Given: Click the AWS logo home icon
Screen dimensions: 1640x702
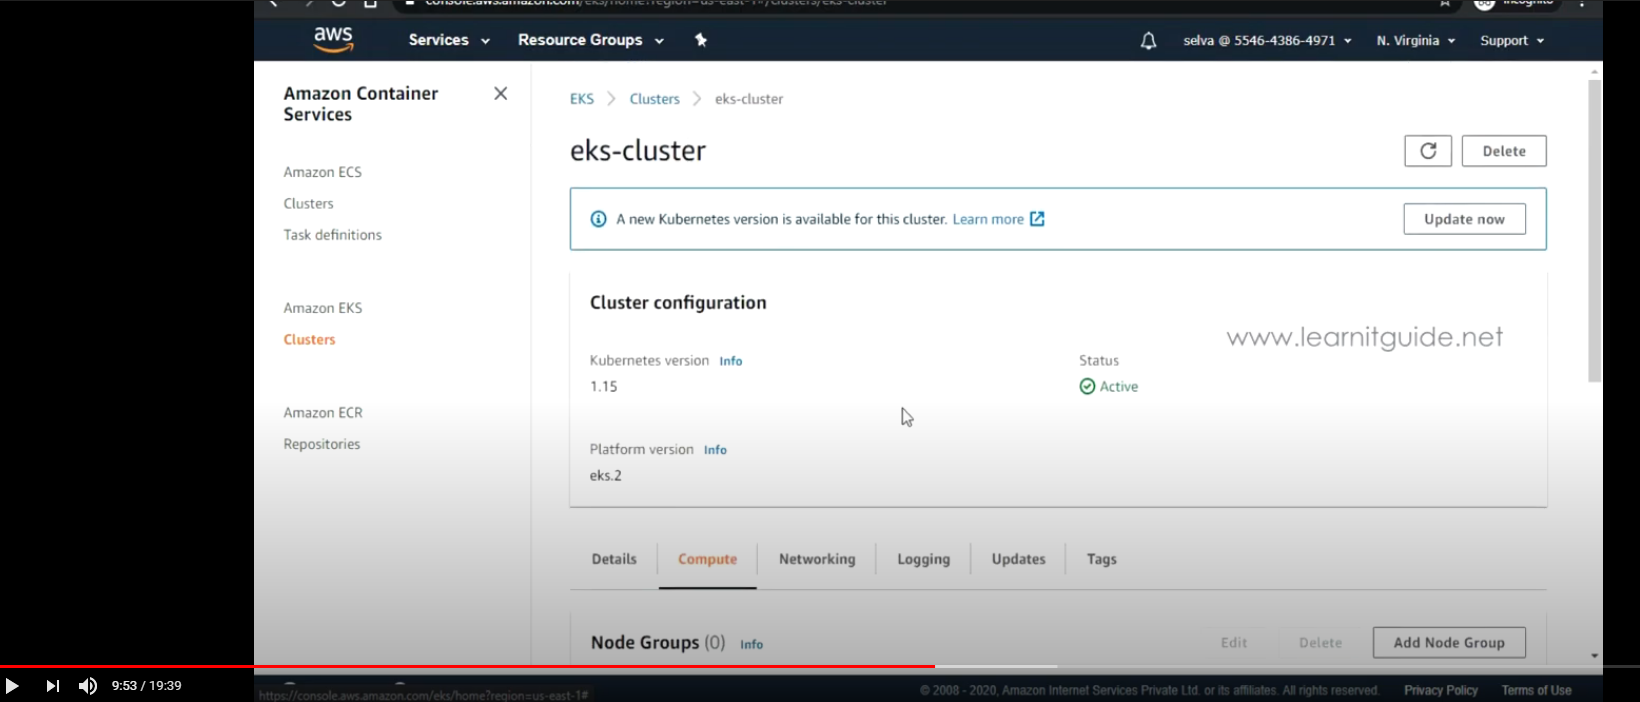Looking at the screenshot, I should pyautogui.click(x=333, y=39).
